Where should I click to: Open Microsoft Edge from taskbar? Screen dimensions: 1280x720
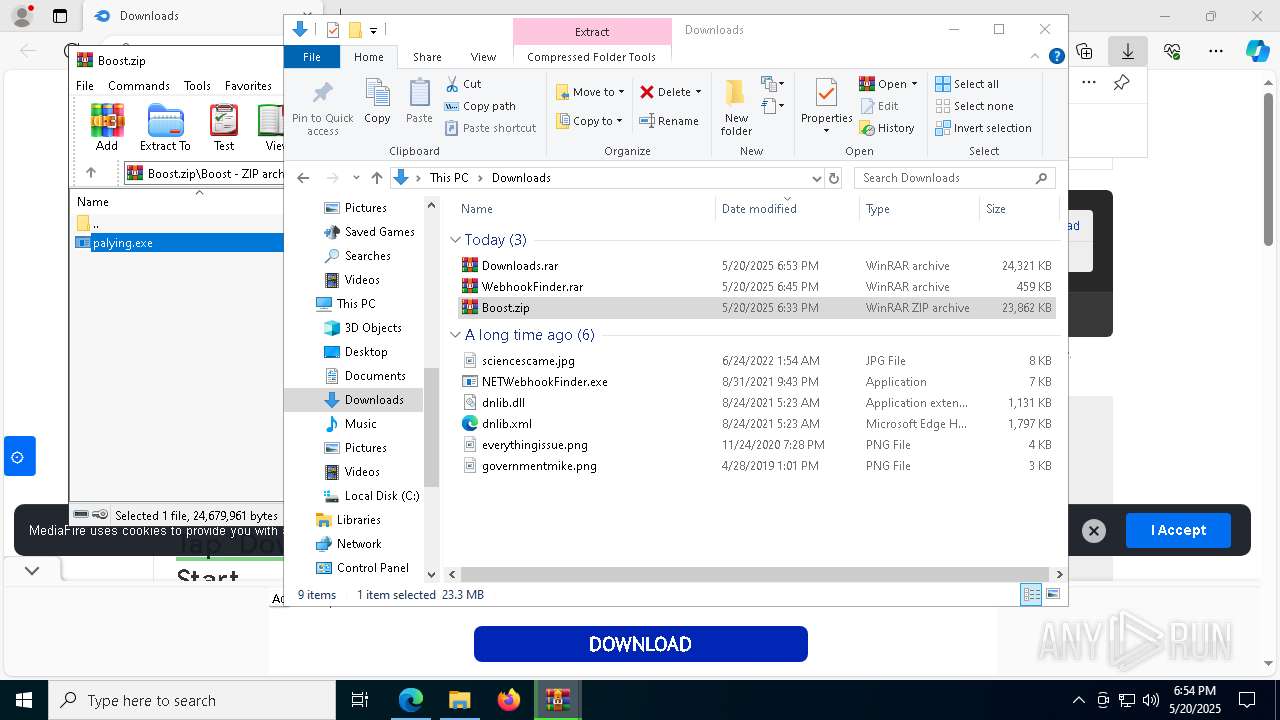tap(411, 700)
